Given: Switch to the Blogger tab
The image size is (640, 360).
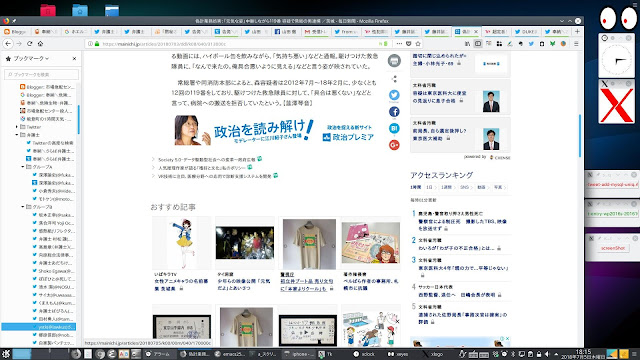Looking at the screenshot, I should point(16,31).
